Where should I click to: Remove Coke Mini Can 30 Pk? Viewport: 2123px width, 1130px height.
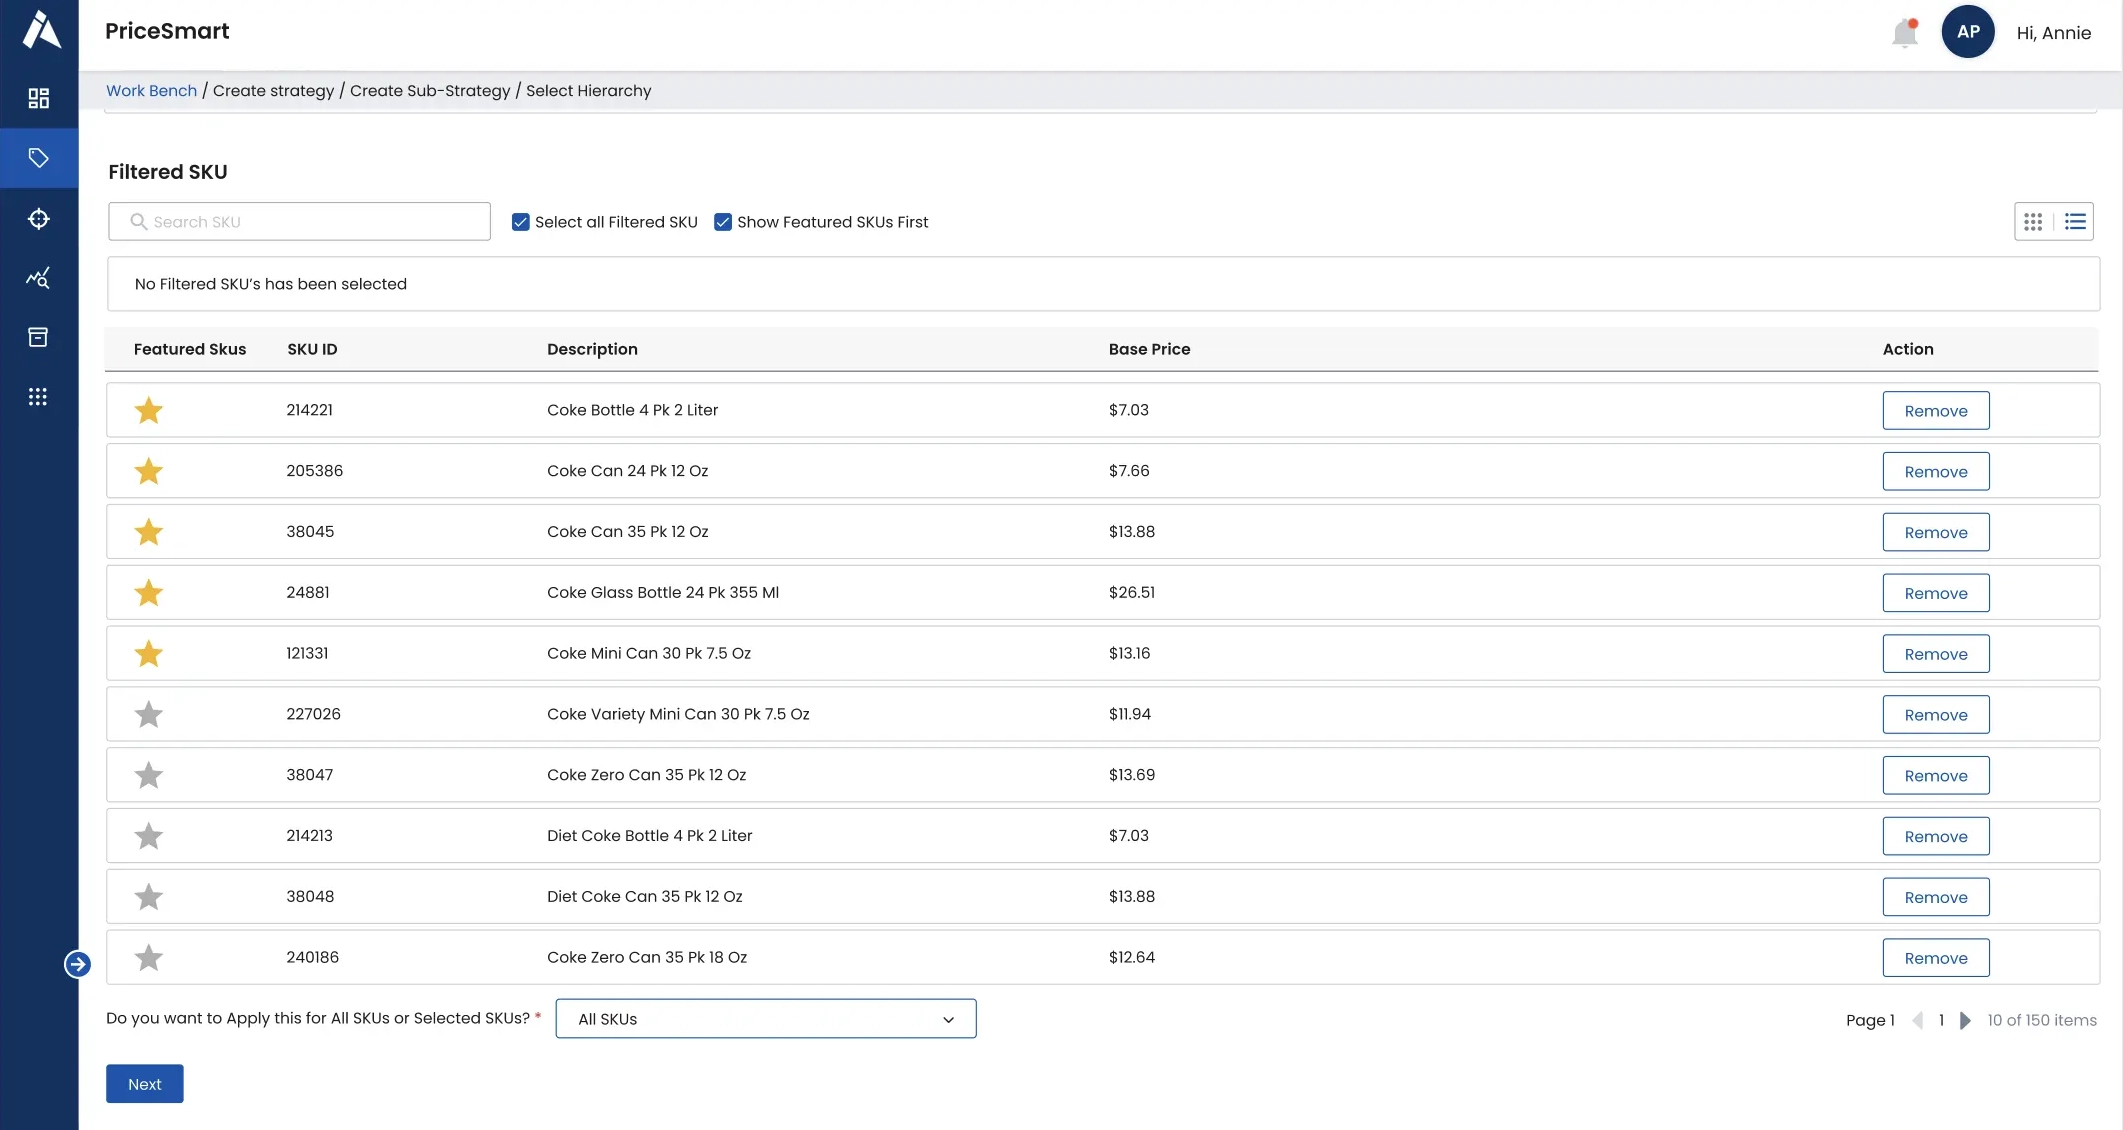pyautogui.click(x=1936, y=655)
